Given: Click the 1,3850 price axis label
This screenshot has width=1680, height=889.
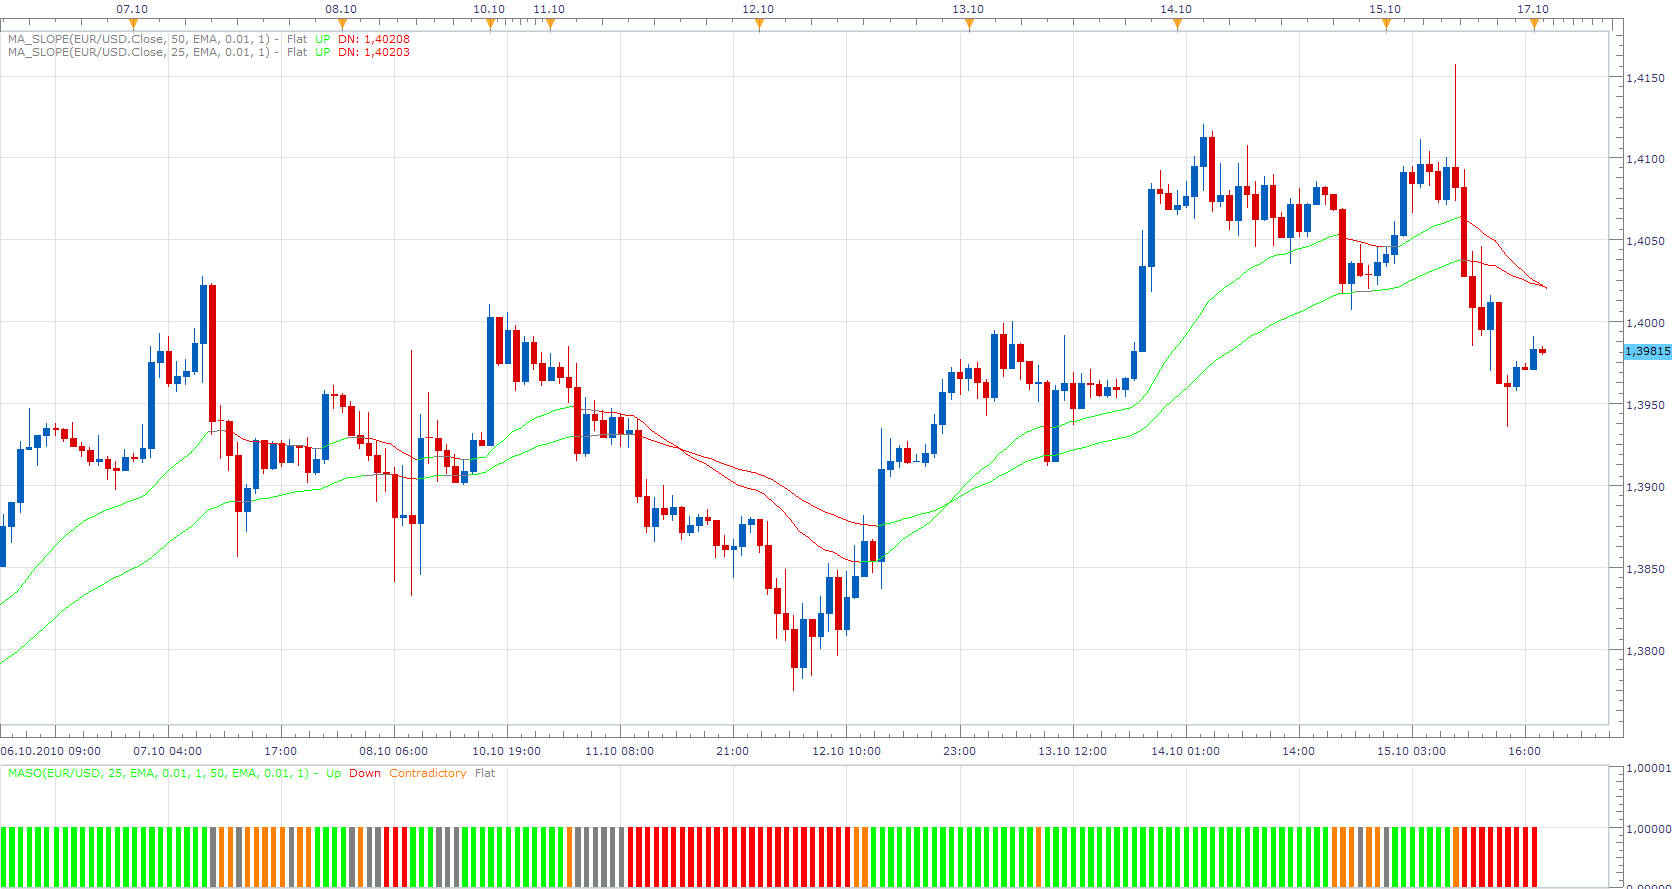Looking at the screenshot, I should coord(1646,569).
